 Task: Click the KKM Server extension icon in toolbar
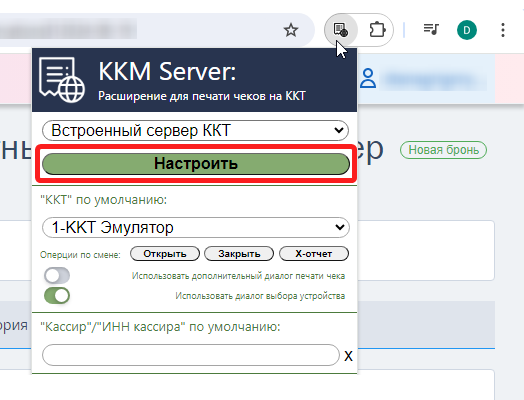[x=341, y=30]
